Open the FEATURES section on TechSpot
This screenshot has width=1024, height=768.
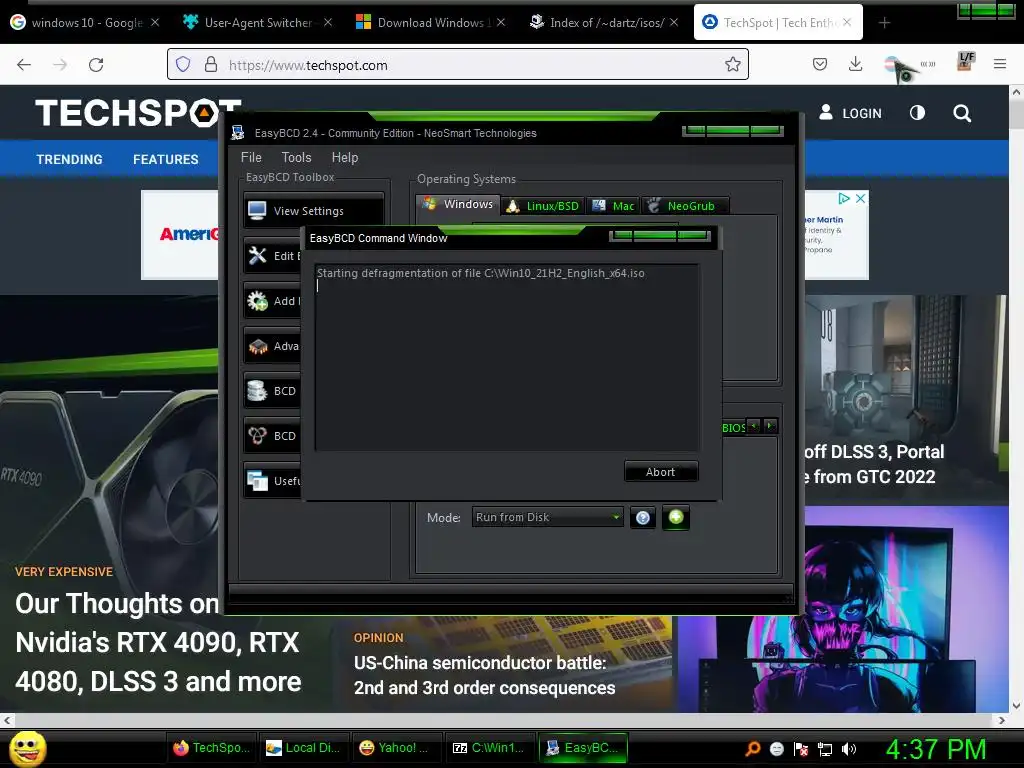(166, 159)
